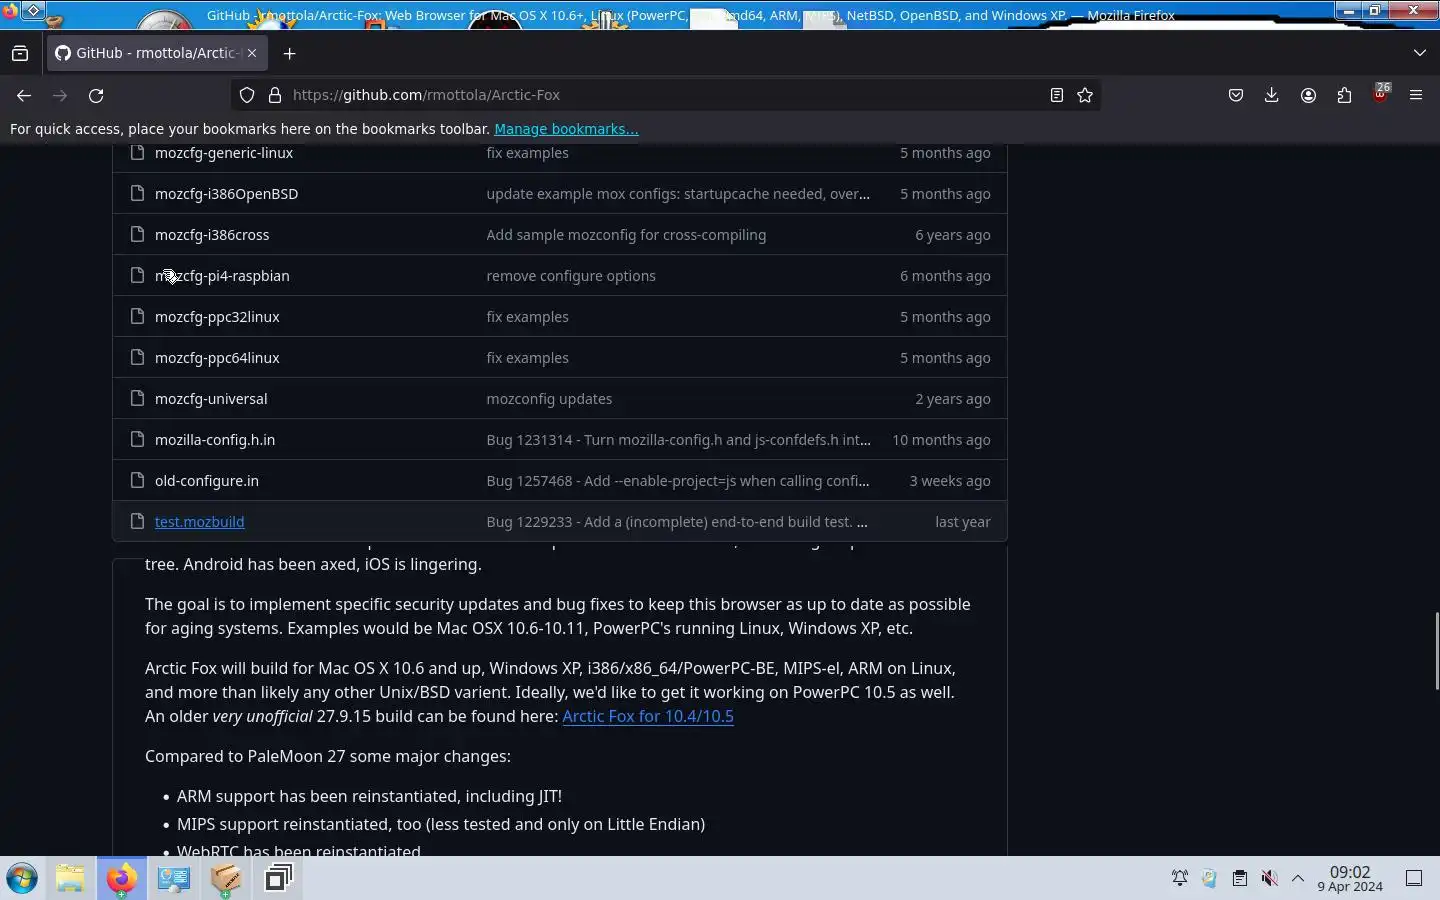This screenshot has height=900, width=1440.
Task: Select the GitHub - rmottola/Arctic-Fox tab
Action: tap(156, 53)
